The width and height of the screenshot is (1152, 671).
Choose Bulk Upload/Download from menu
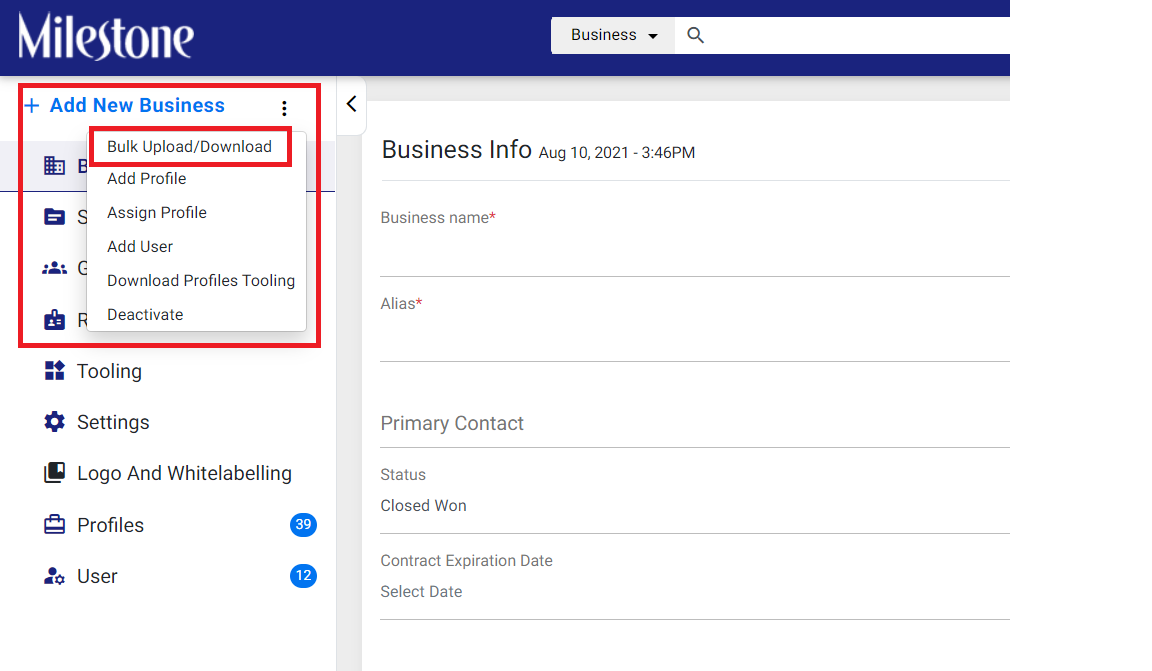click(190, 146)
